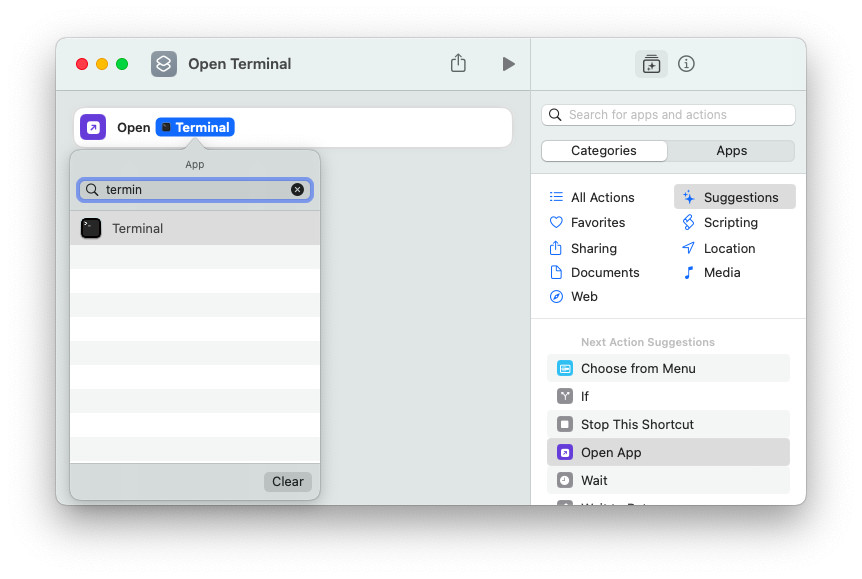Click the green fullscreen window button
862x579 pixels.
[x=122, y=64]
